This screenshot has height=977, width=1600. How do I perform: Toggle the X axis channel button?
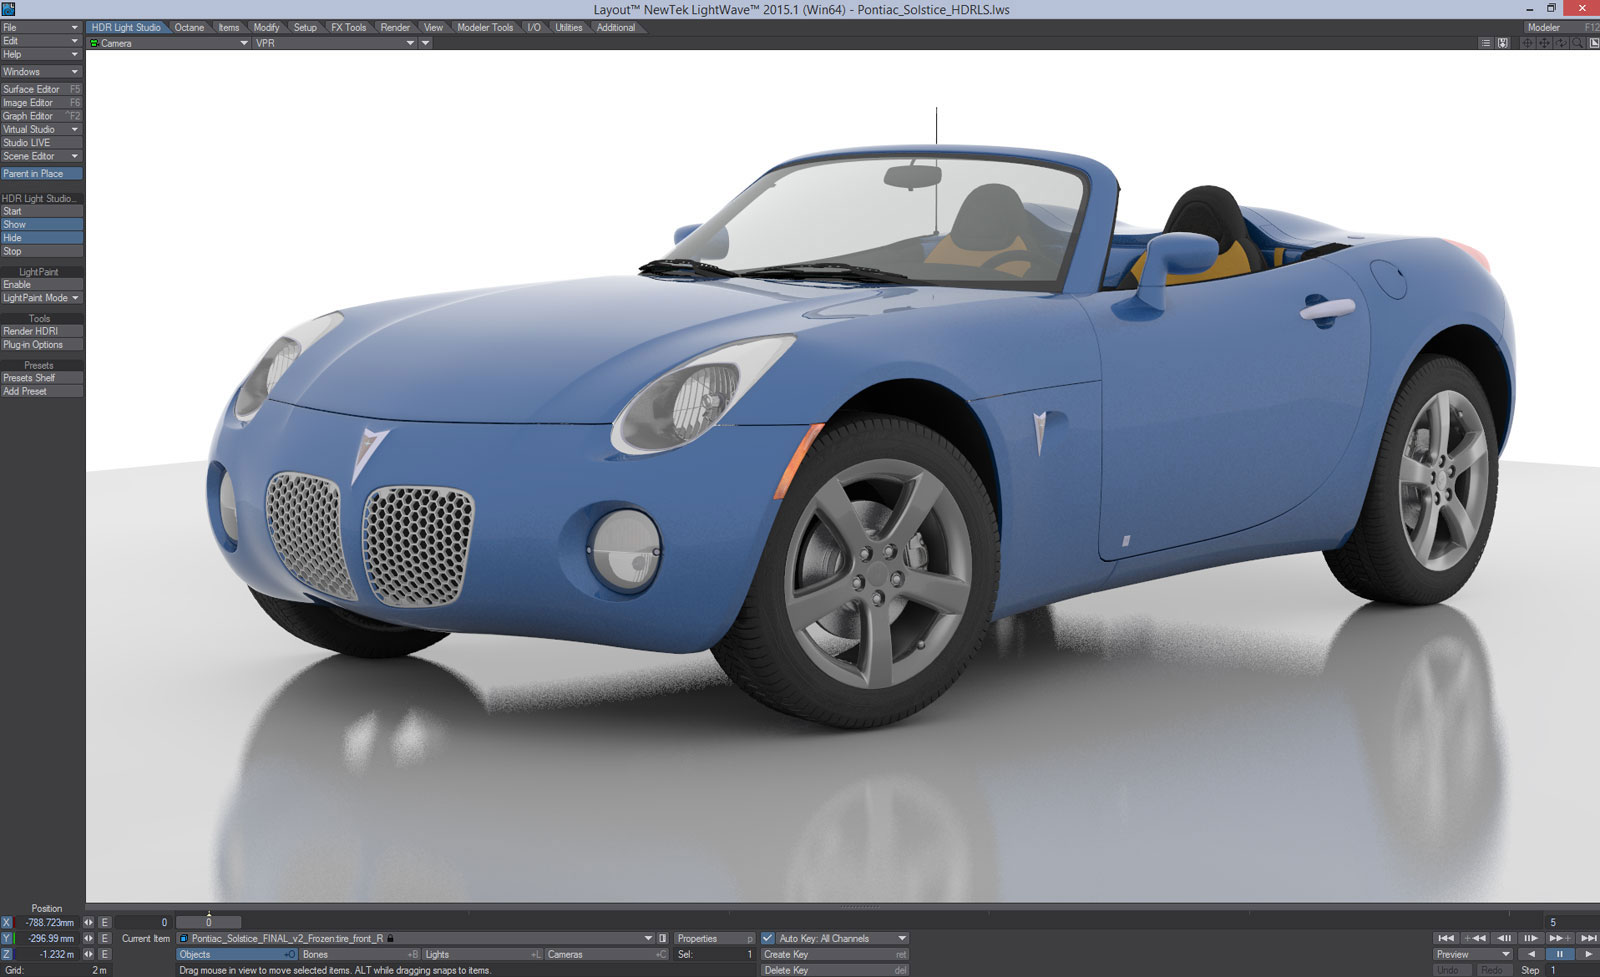(x=7, y=922)
